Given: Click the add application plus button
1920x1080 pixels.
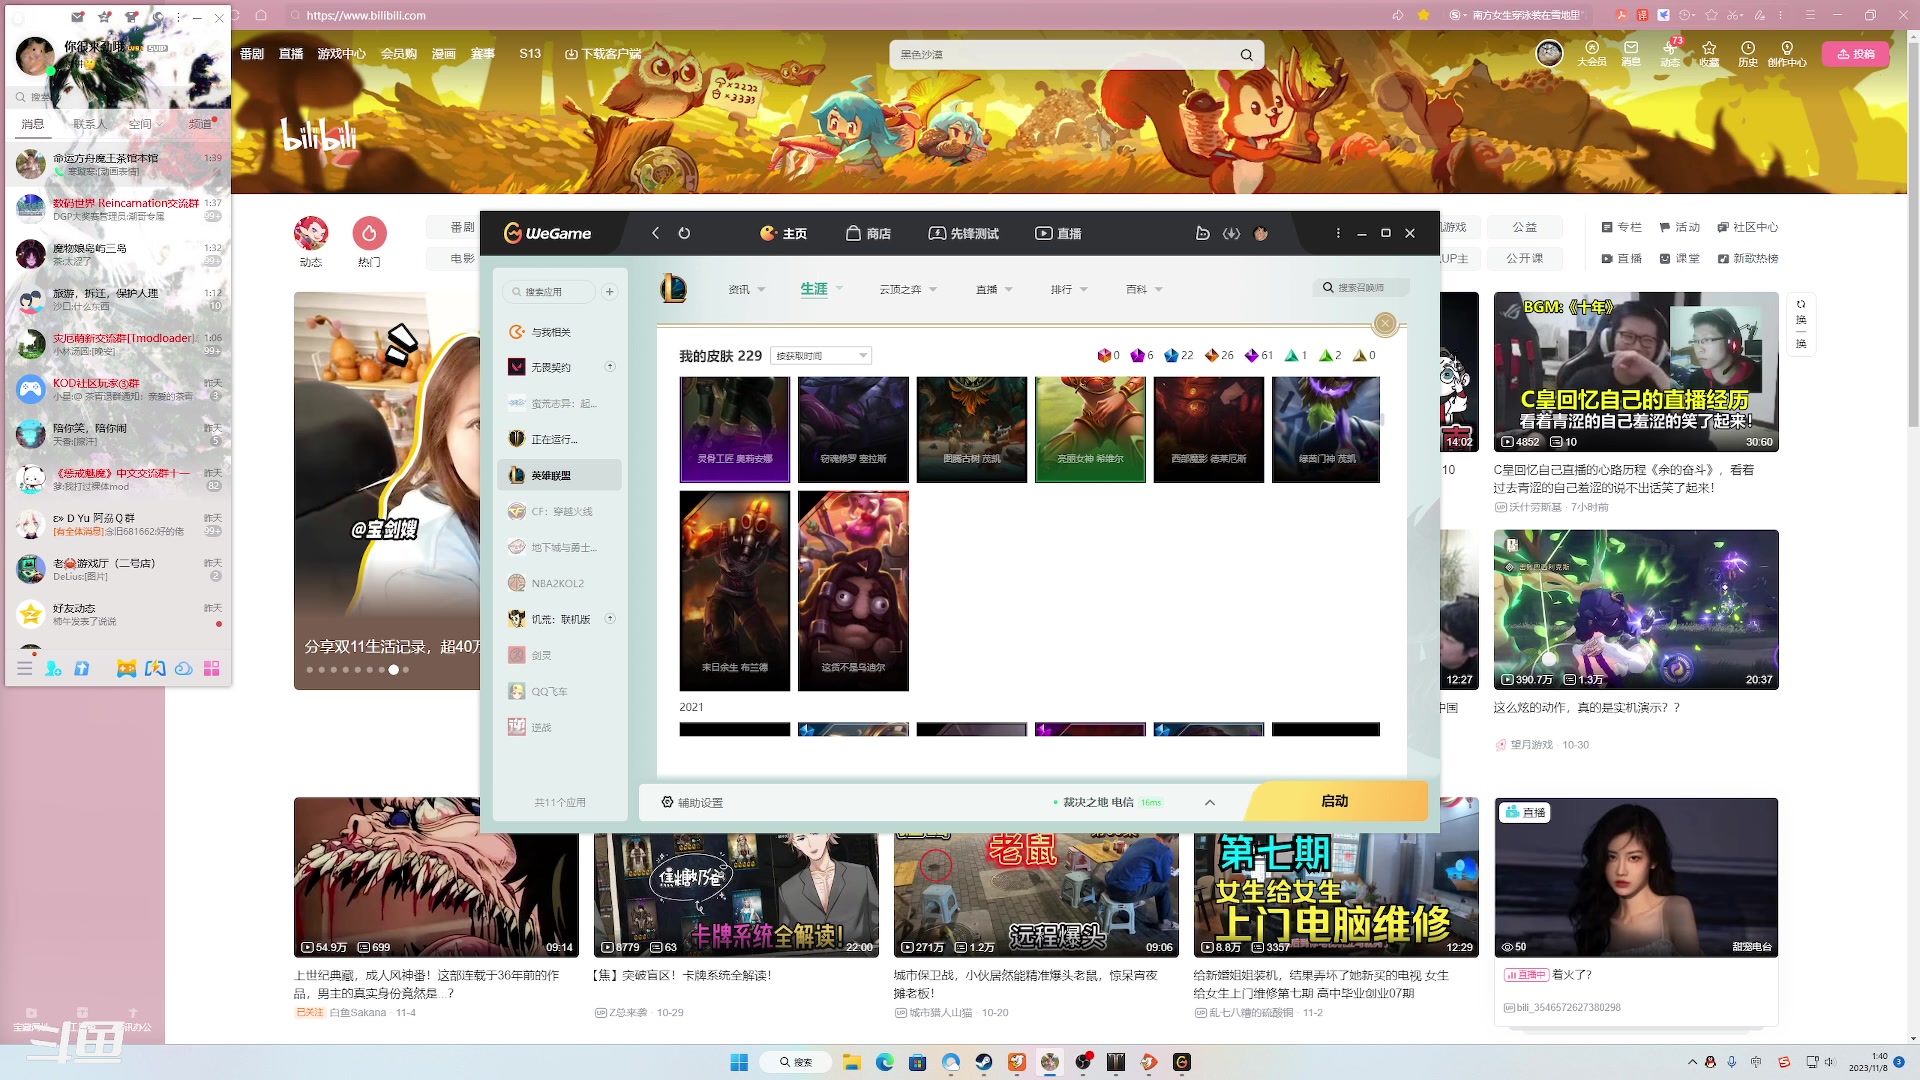Looking at the screenshot, I should tap(610, 292).
